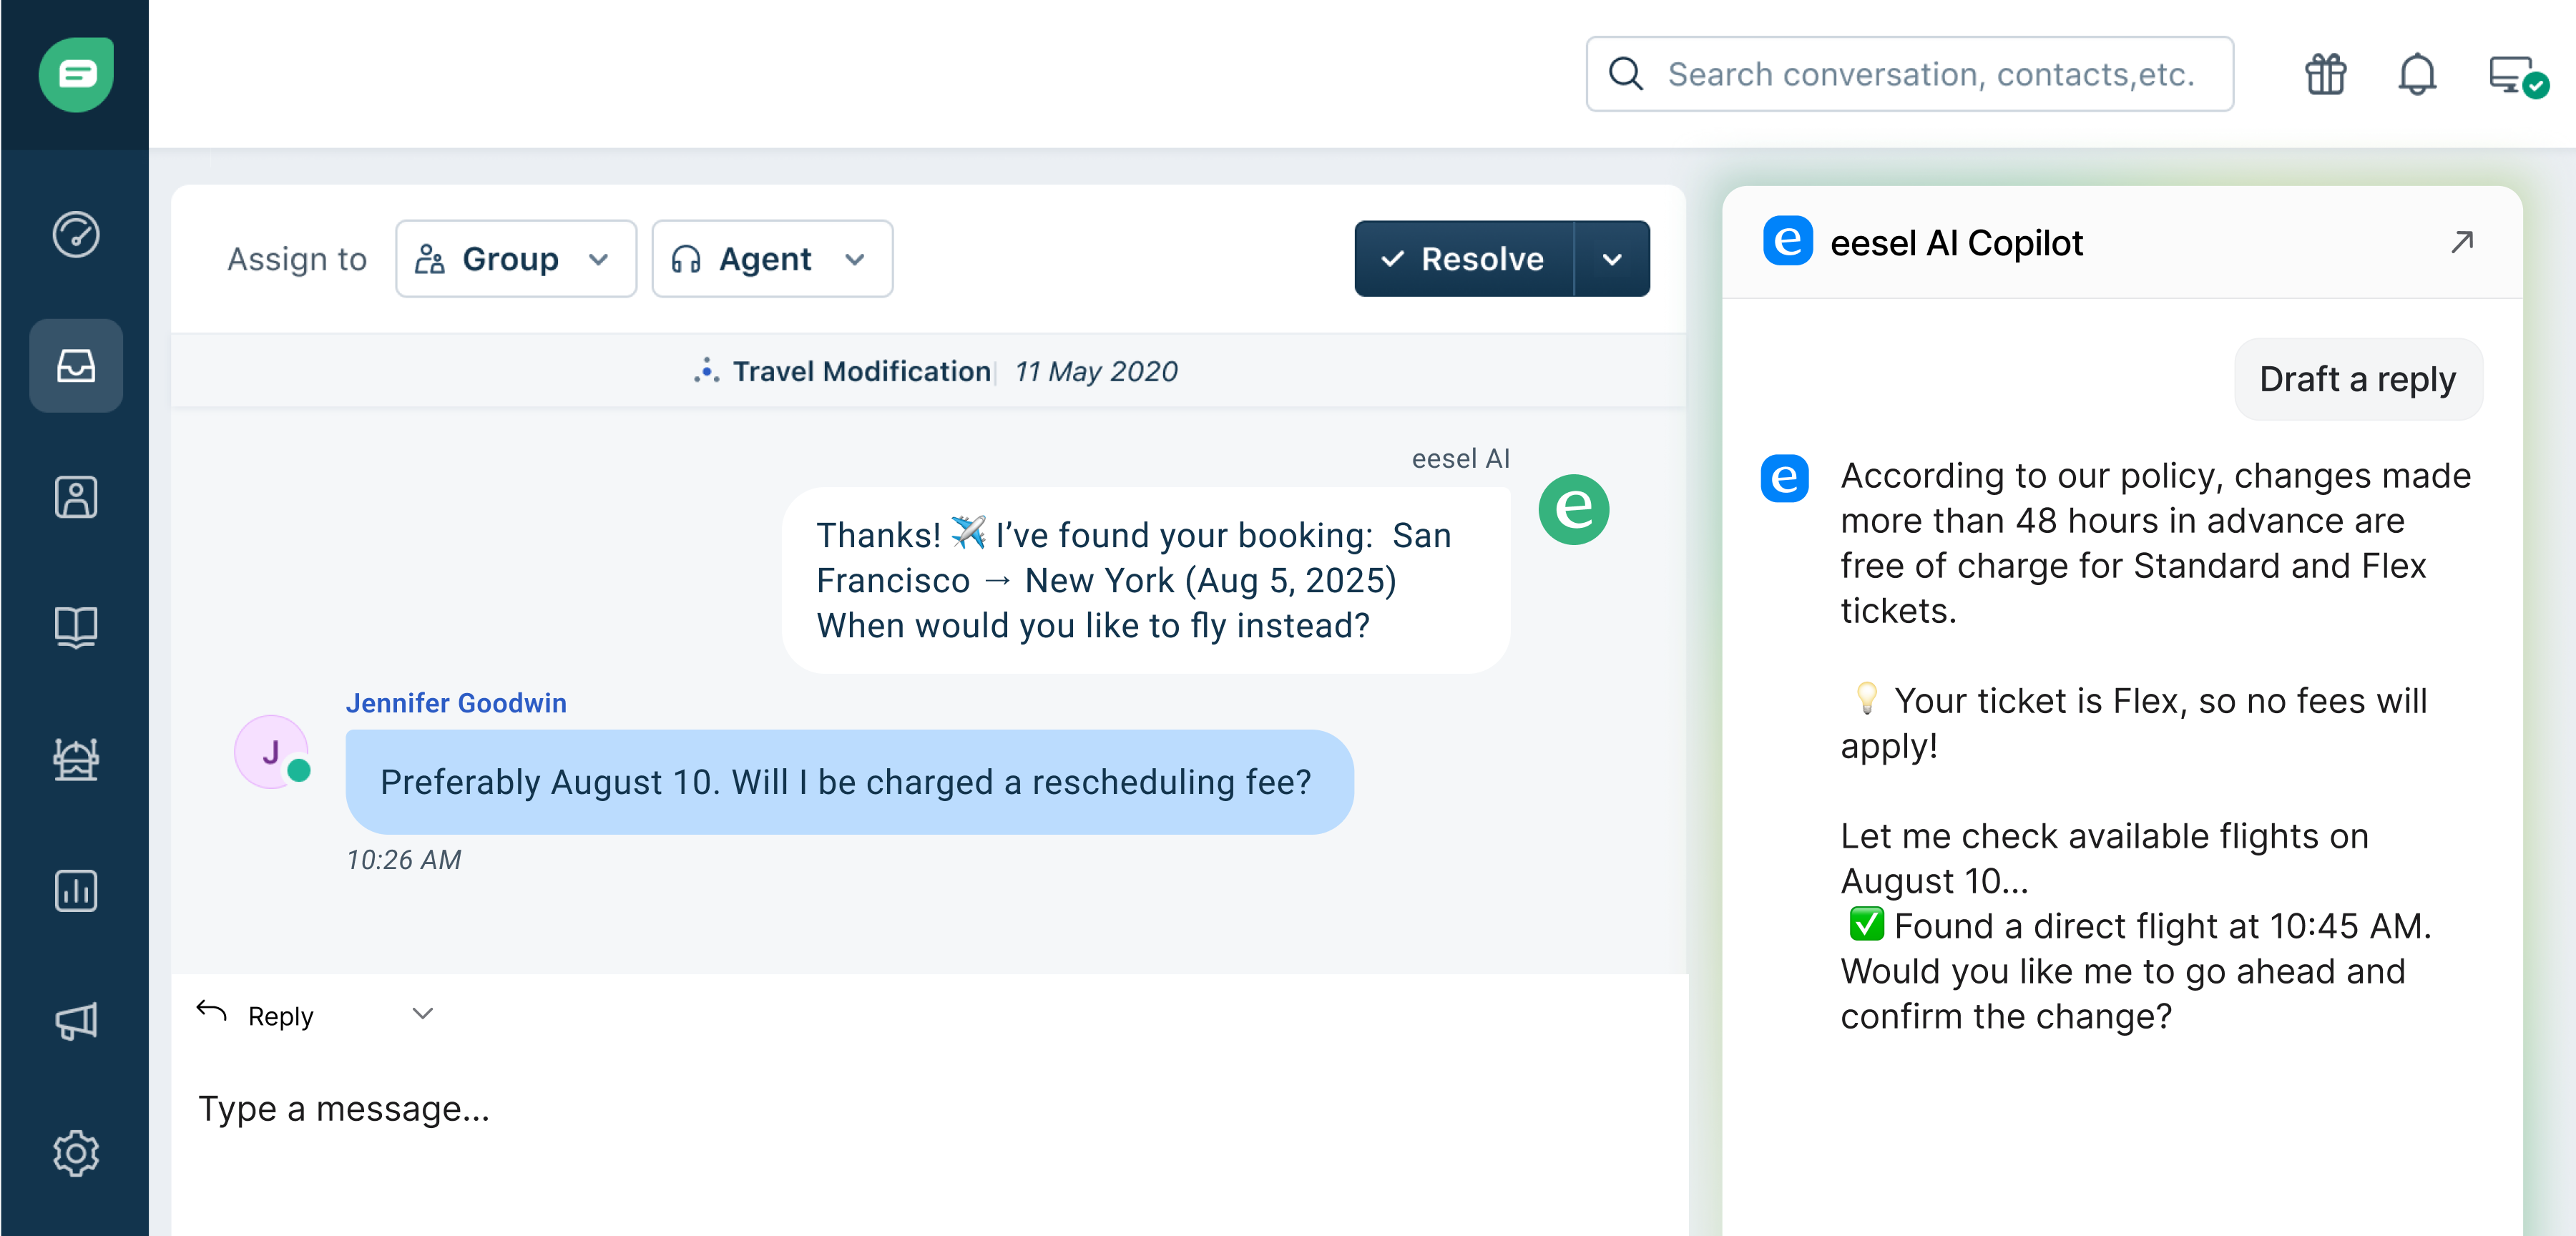
Task: Open the knowledge base book icon
Action: 75,628
